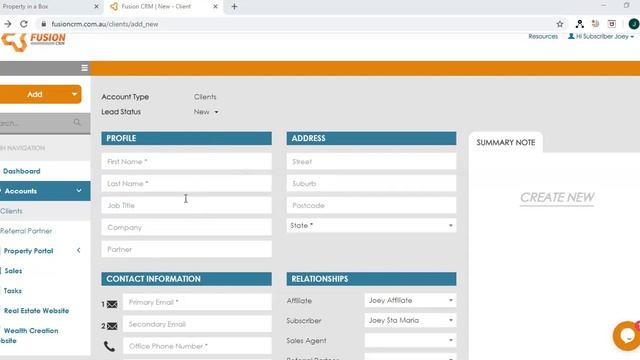Click the Job Title field
640x360 pixels.
click(187, 205)
